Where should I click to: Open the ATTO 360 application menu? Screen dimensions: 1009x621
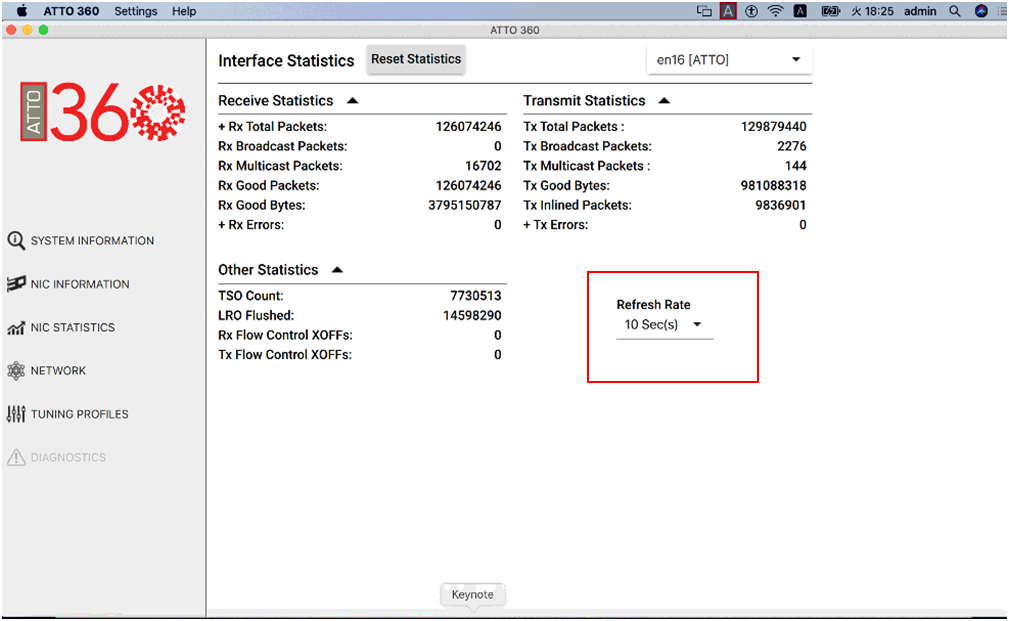coord(71,11)
